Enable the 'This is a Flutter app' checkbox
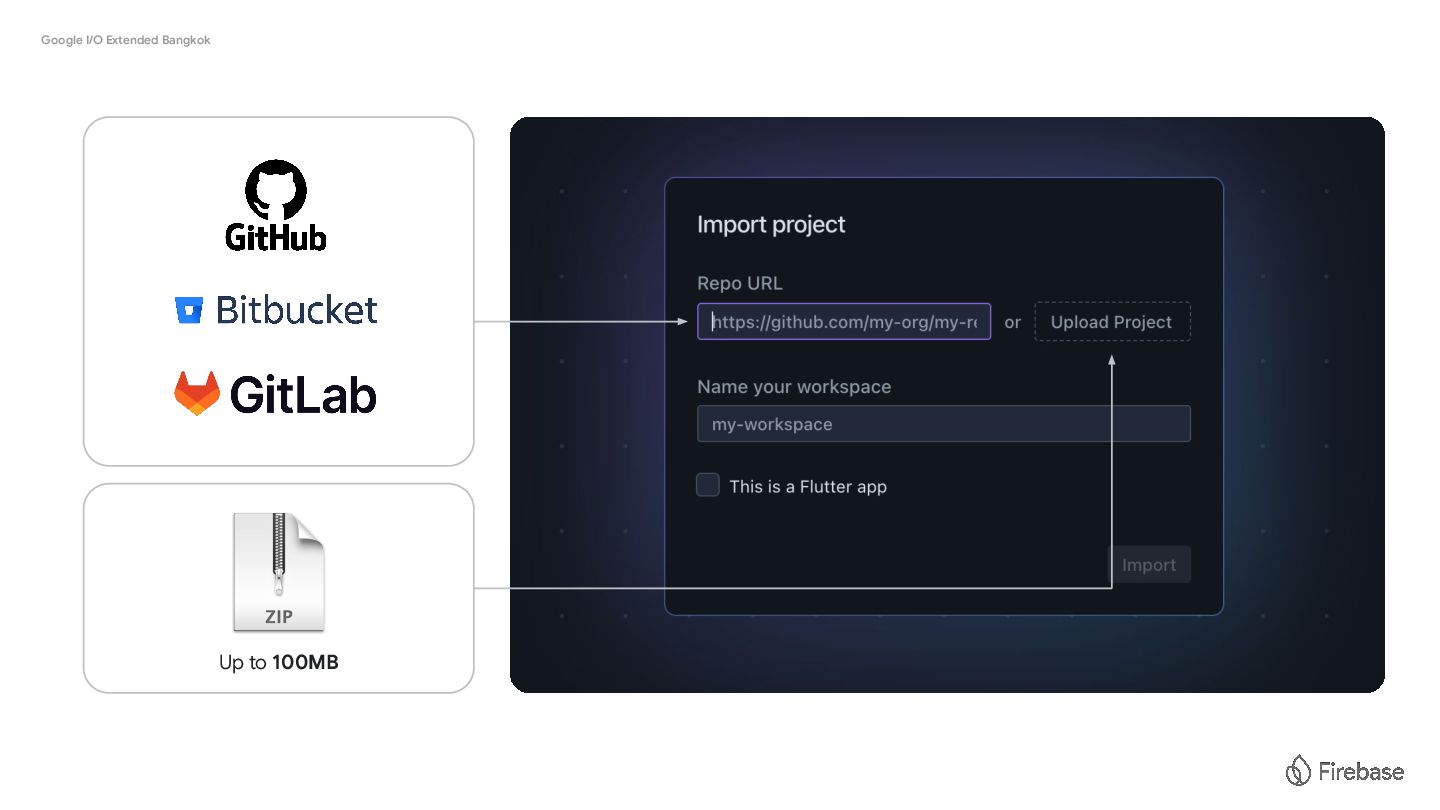This screenshot has width=1440, height=810. click(x=708, y=486)
